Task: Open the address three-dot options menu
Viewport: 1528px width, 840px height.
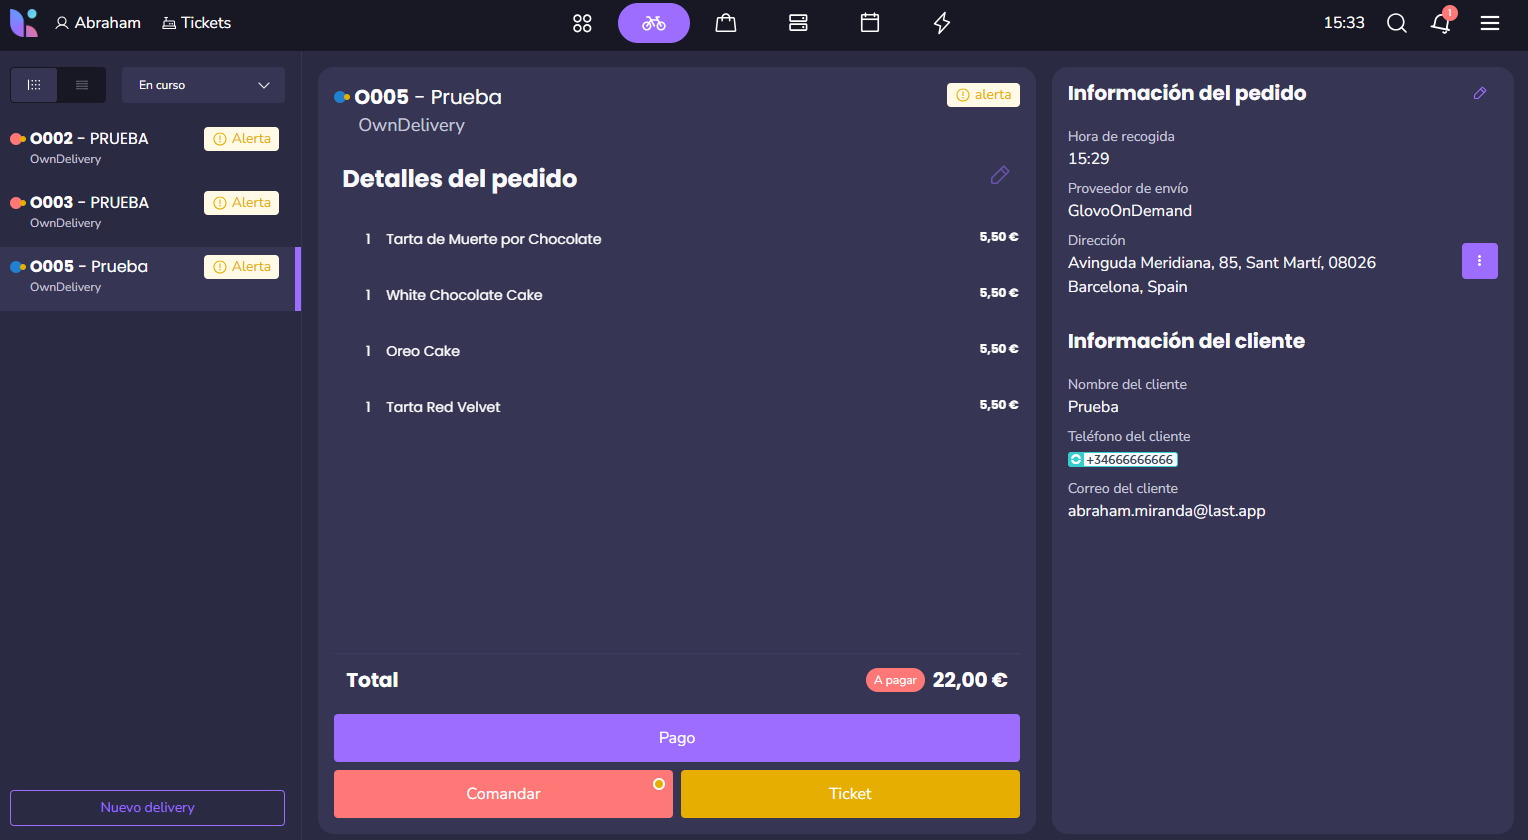Action: [x=1479, y=261]
